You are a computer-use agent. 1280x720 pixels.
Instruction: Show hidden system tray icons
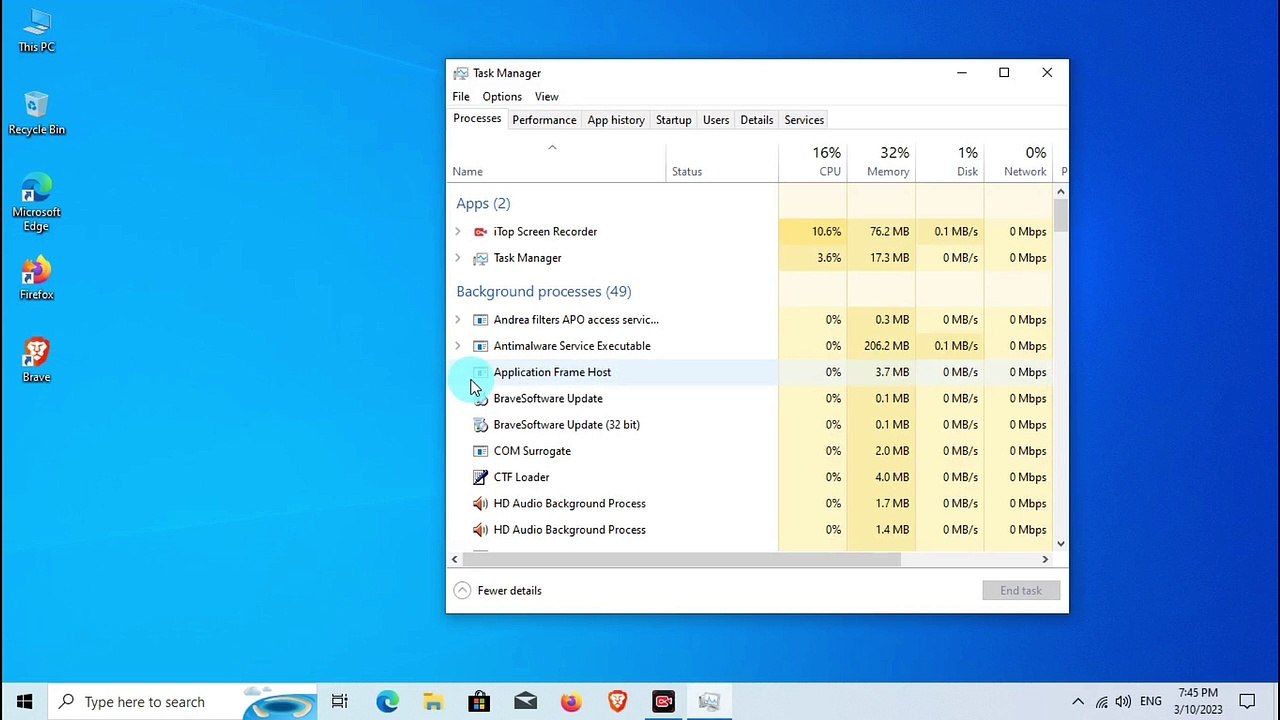[1078, 702]
